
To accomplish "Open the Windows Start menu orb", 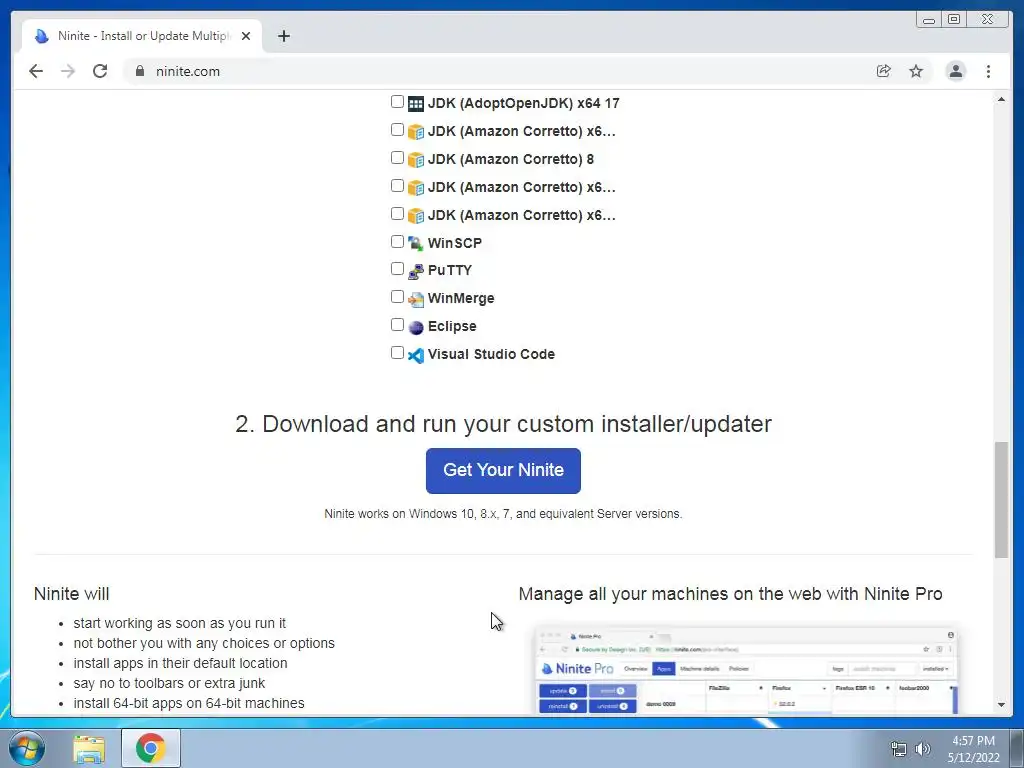I will coord(27,748).
